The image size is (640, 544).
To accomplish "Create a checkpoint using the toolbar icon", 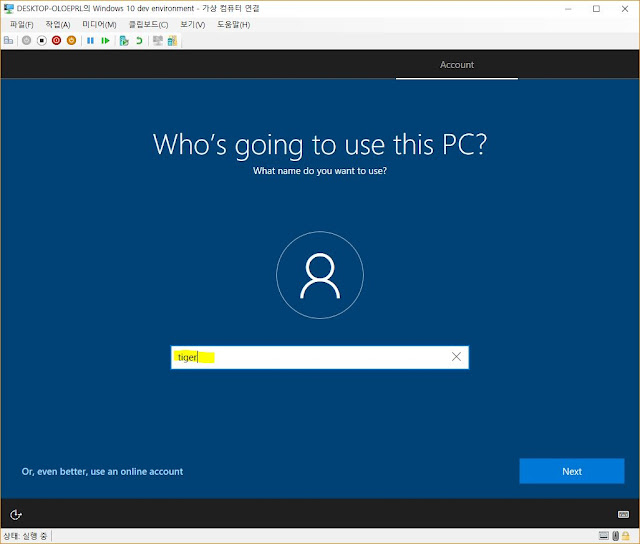I will click(124, 40).
